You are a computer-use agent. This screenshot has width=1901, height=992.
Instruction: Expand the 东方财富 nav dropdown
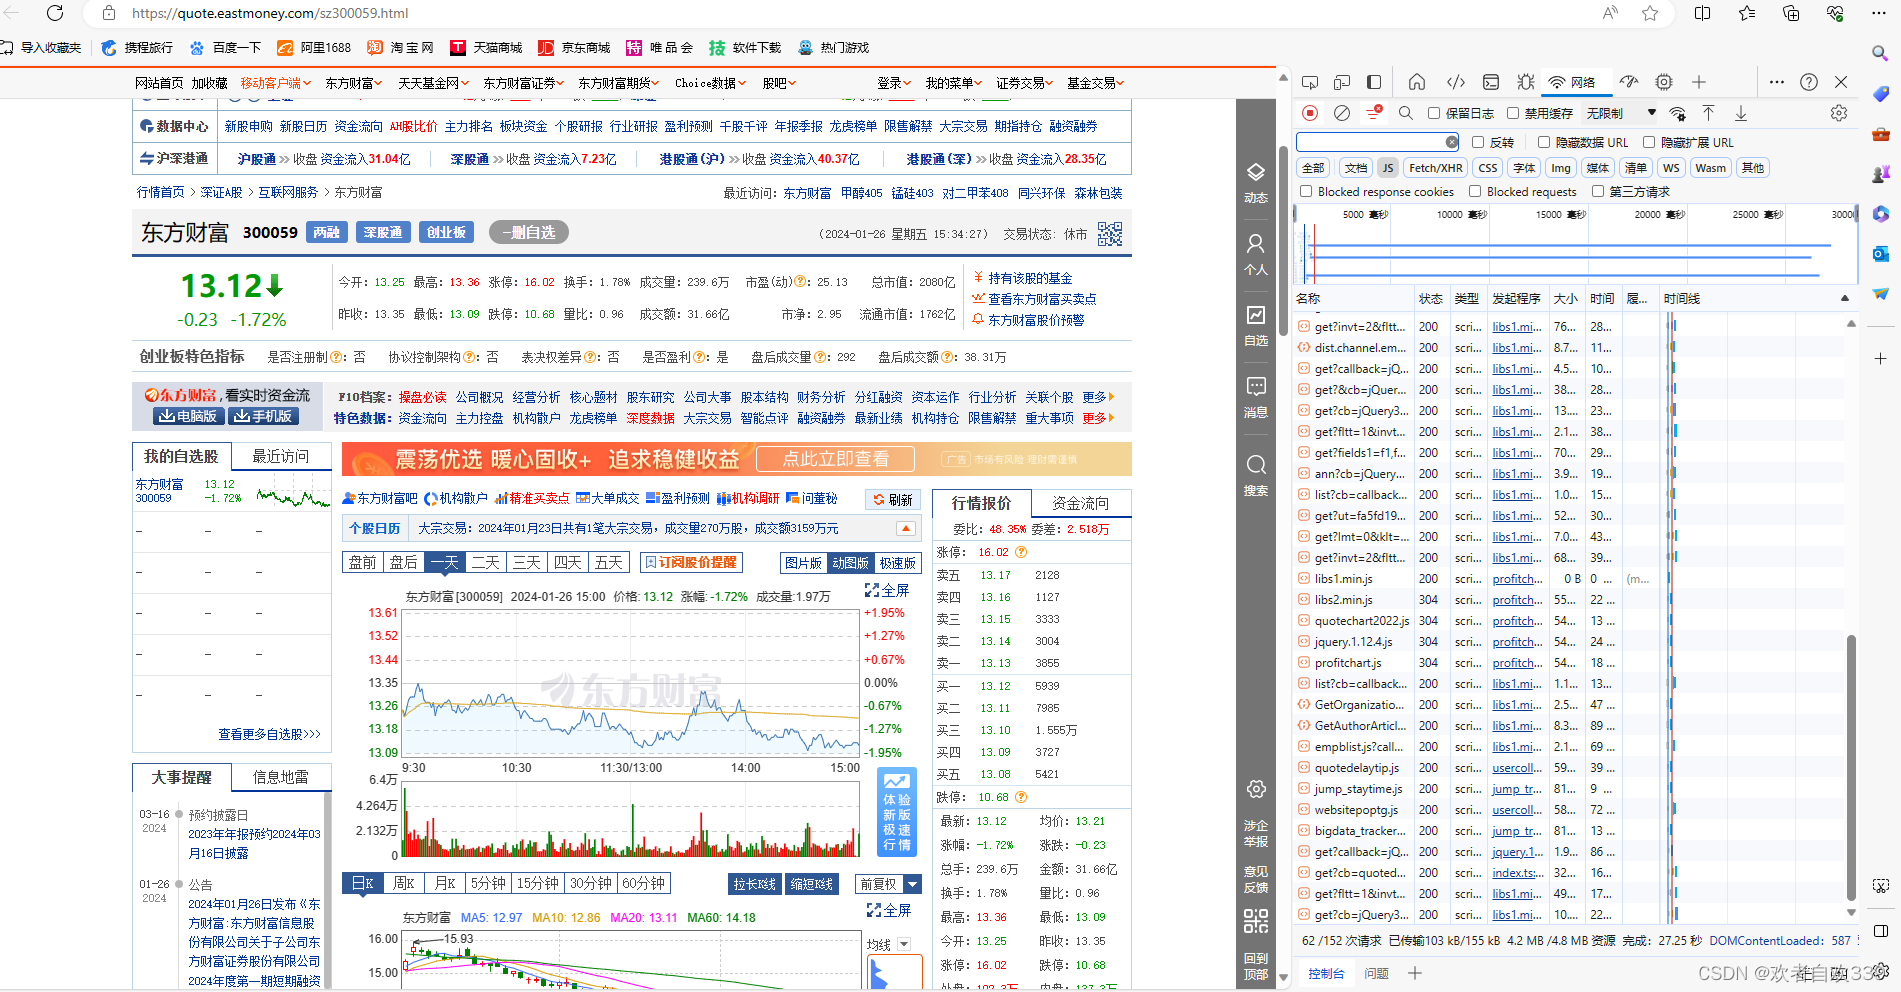point(354,83)
